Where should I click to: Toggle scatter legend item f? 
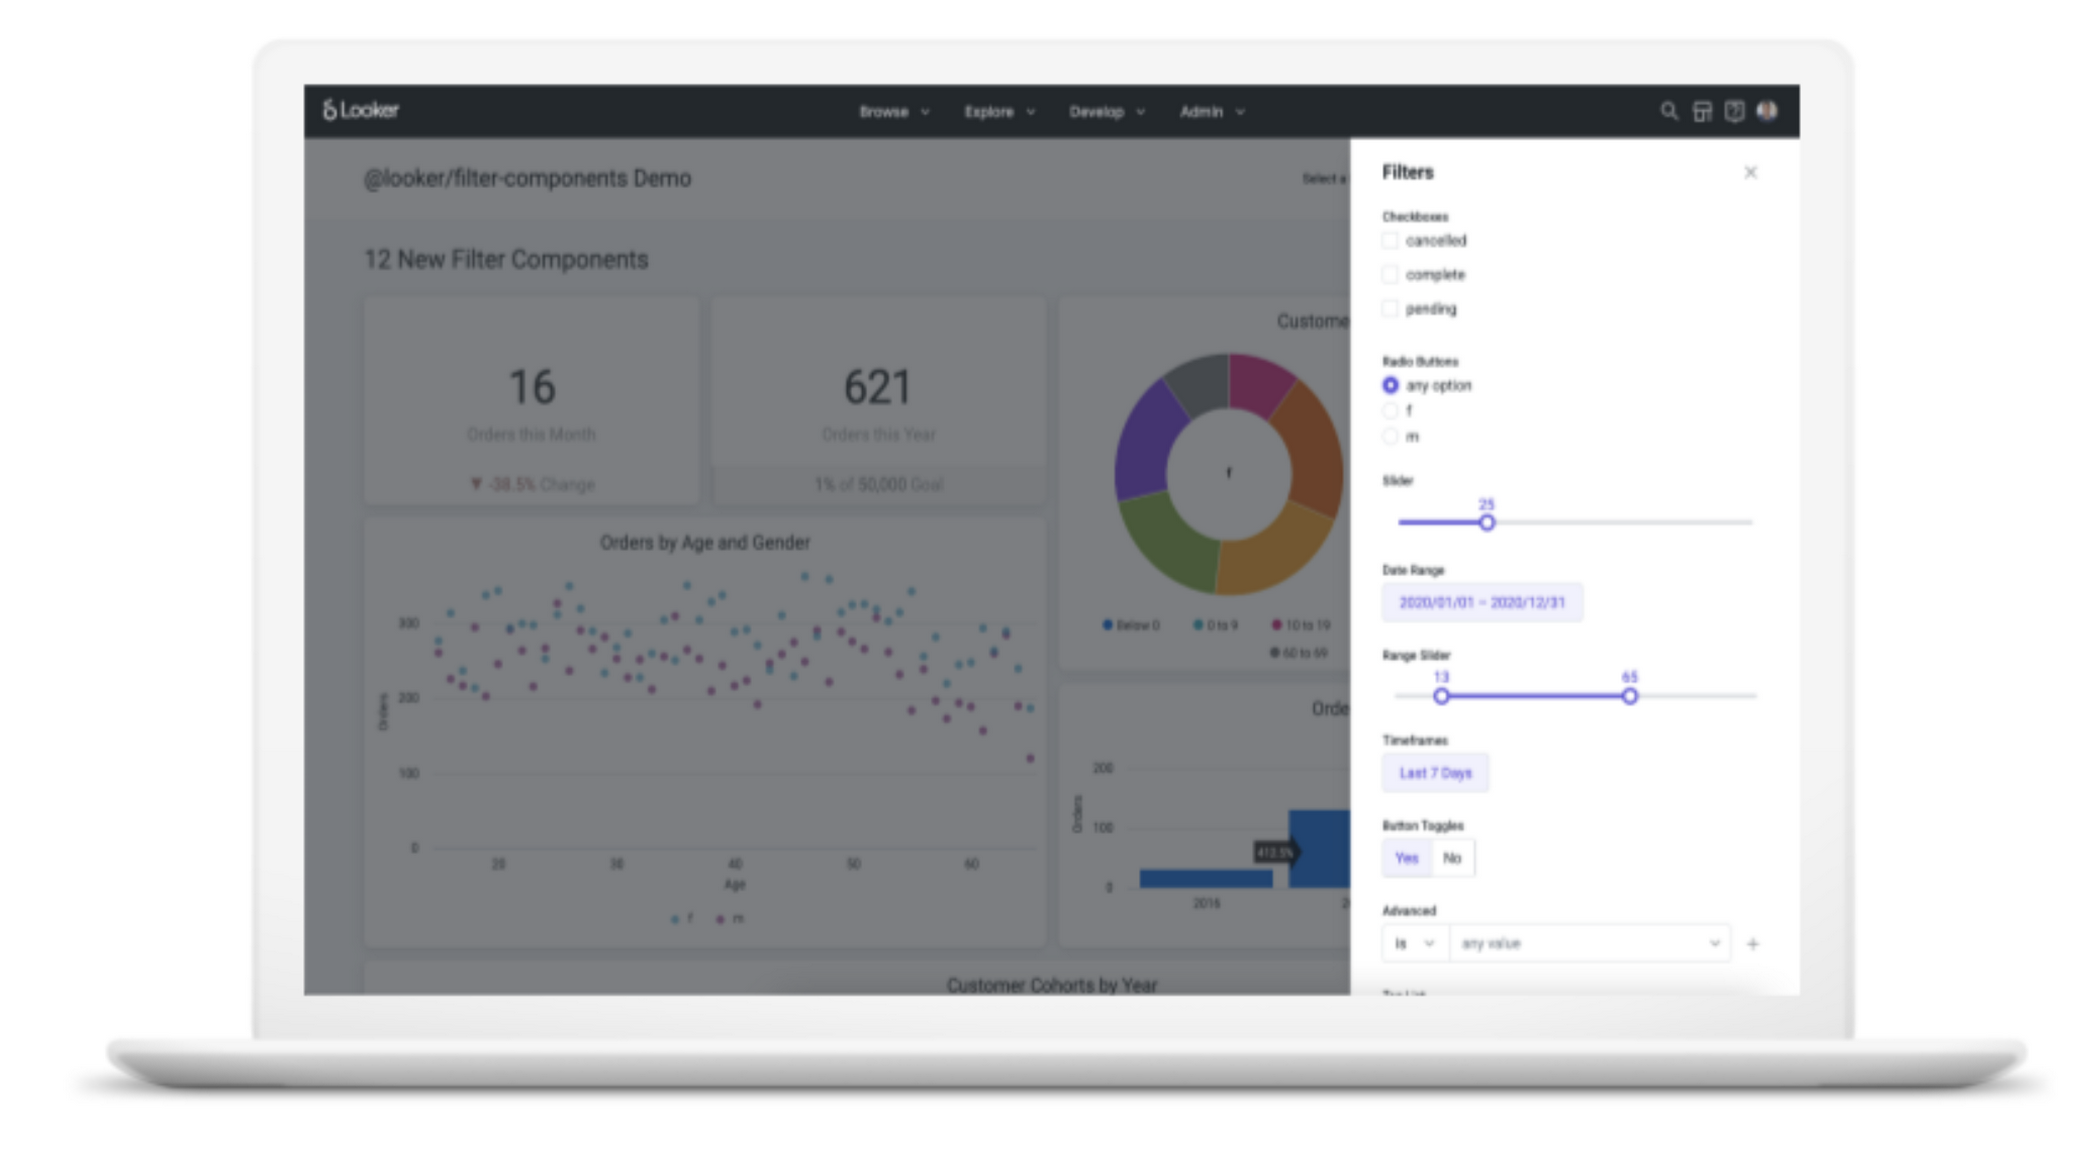[682, 918]
